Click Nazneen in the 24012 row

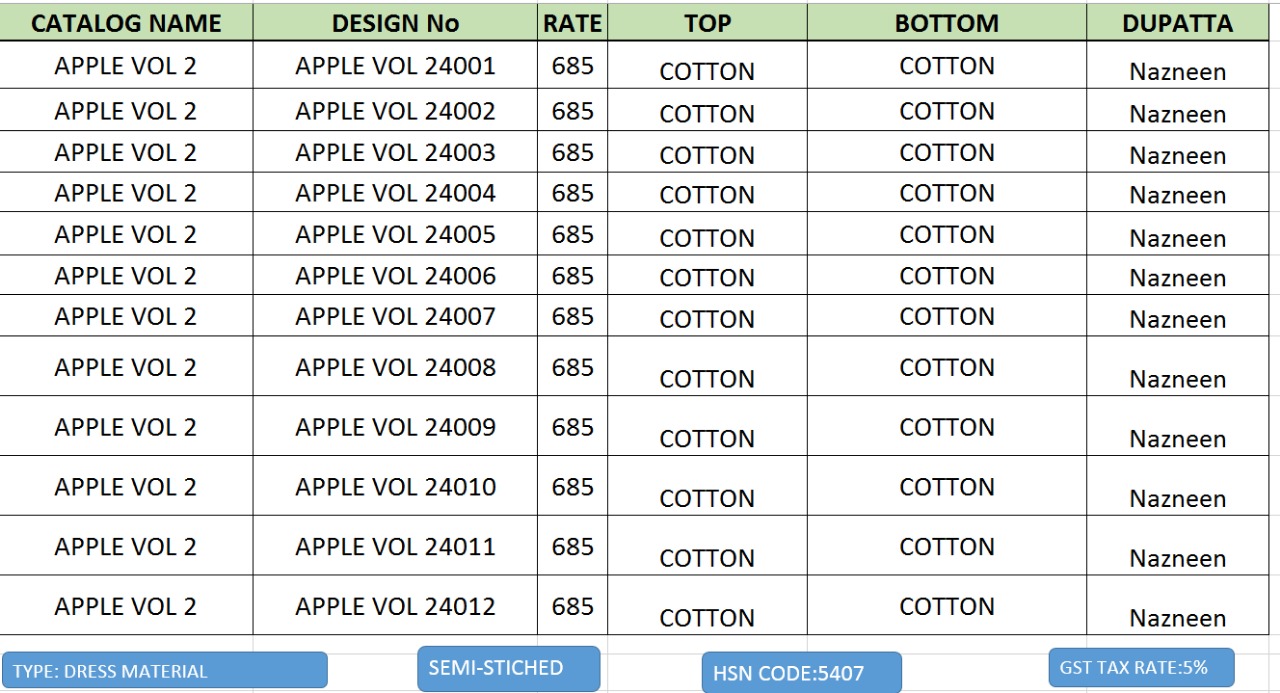click(1177, 617)
